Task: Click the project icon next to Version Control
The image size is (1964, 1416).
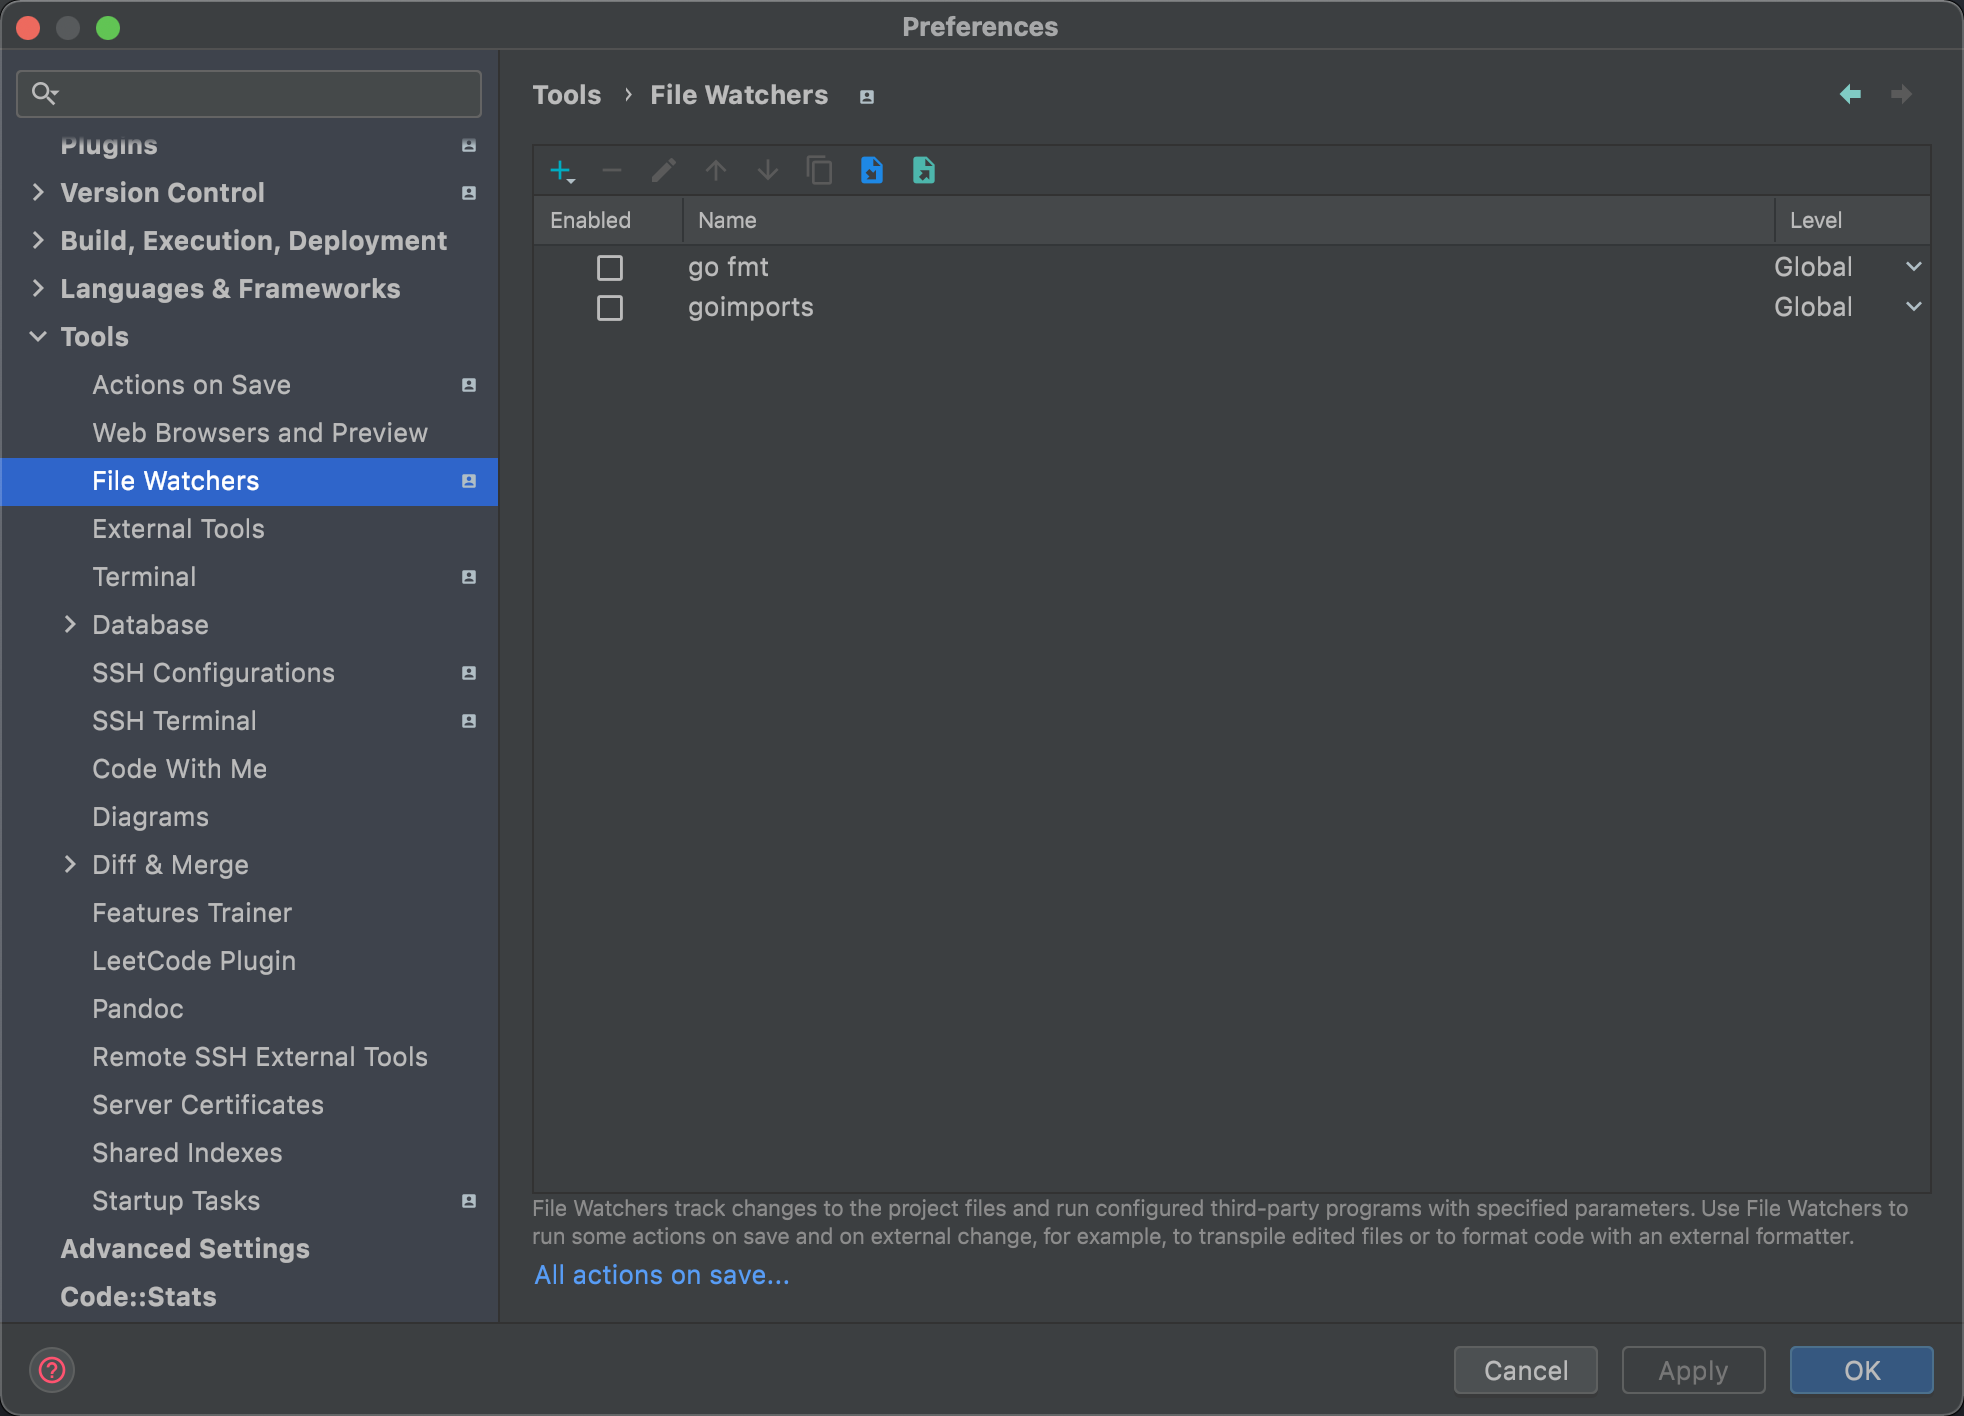Action: click(469, 193)
